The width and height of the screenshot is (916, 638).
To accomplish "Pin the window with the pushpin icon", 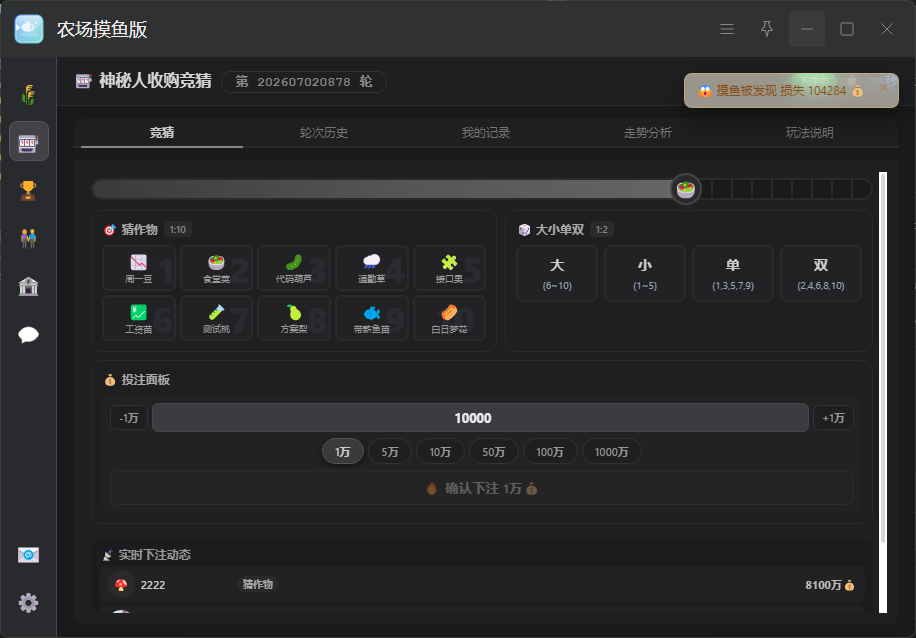I will click(766, 29).
